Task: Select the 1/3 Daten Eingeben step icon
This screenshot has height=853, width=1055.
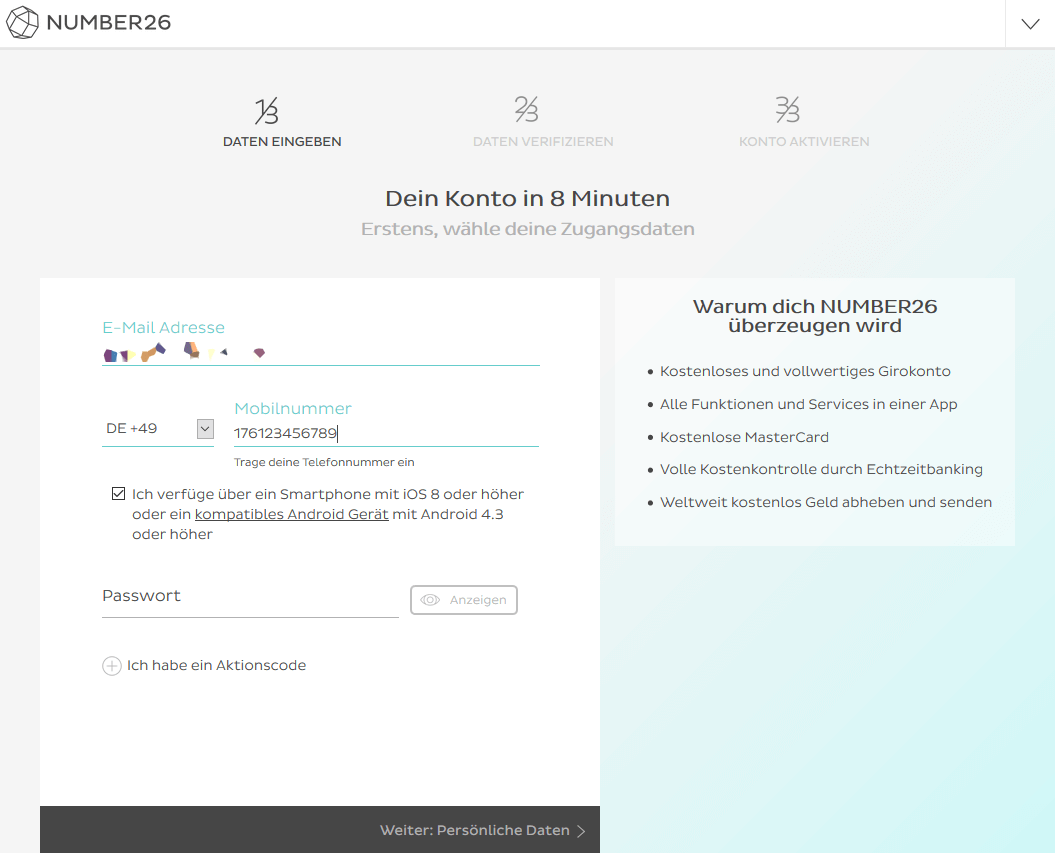Action: pos(266,110)
